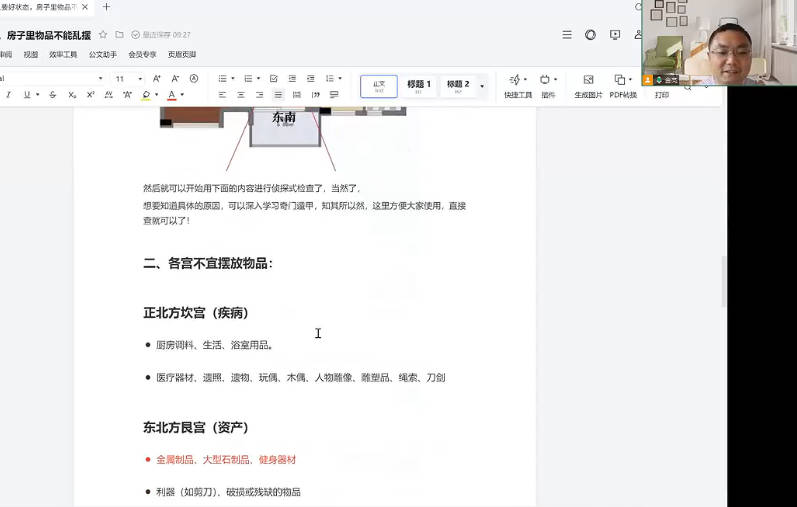797x507 pixels.
Task: Insert a blockquote using the quote icon
Action: 316,95
